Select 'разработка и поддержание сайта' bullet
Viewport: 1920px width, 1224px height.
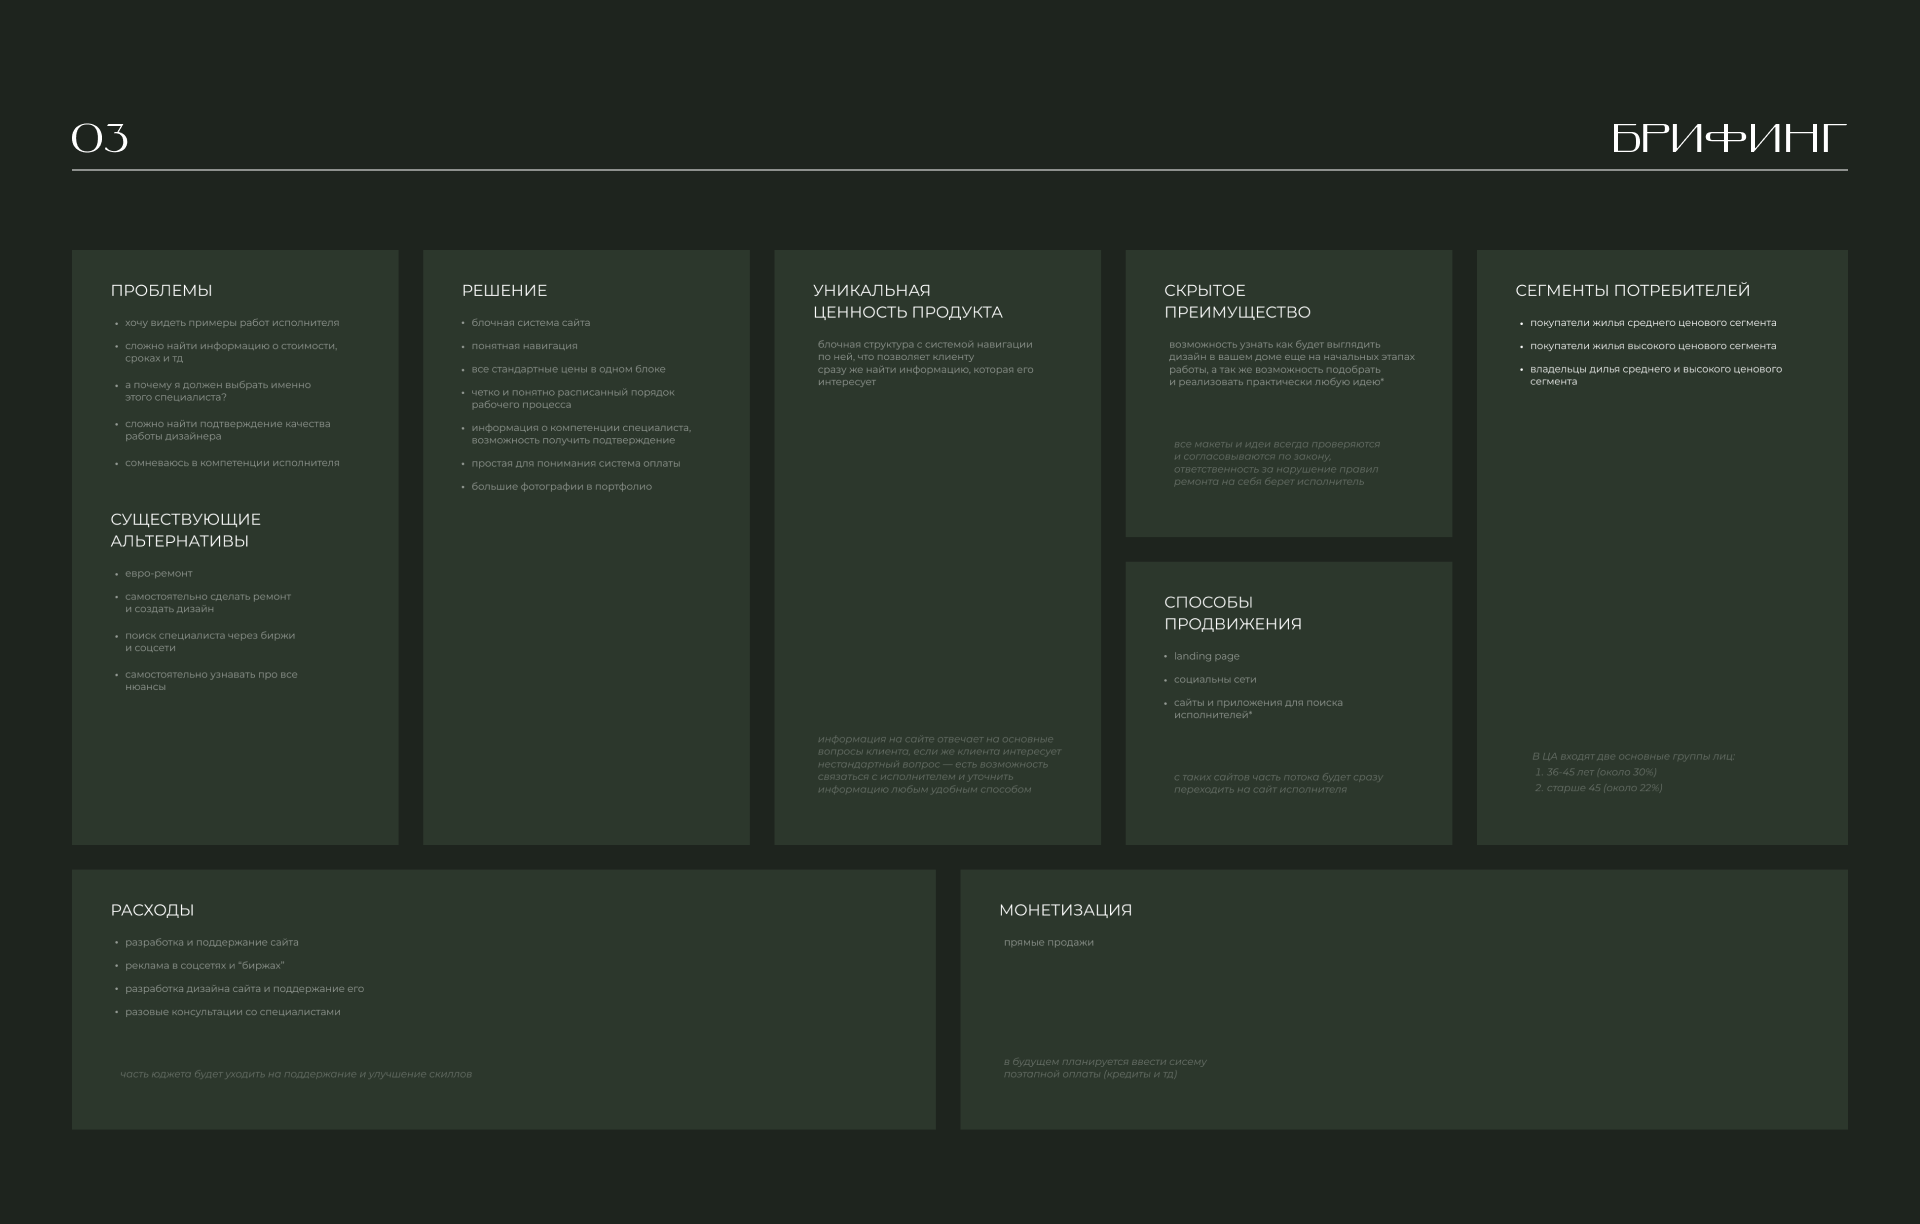pos(211,943)
